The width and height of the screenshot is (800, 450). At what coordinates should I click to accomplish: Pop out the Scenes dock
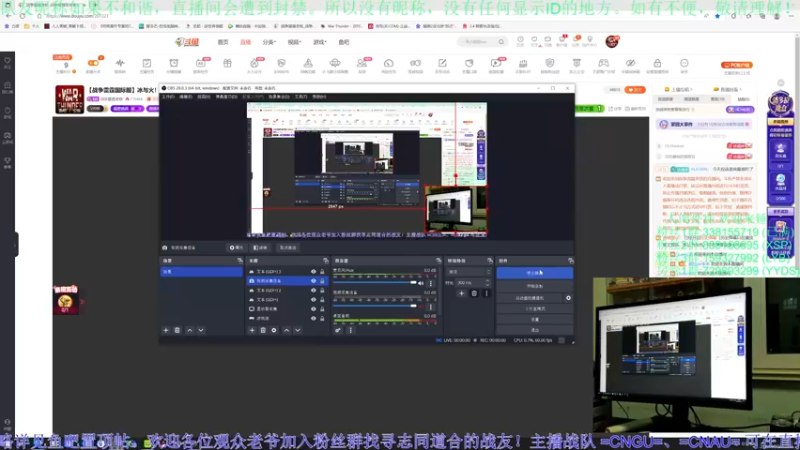[x=240, y=261]
